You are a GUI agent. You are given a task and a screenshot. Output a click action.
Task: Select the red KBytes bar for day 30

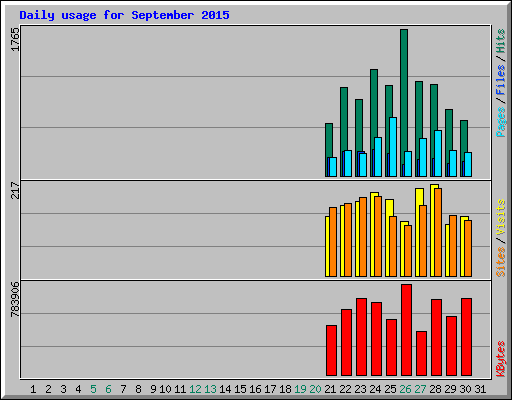(466, 337)
